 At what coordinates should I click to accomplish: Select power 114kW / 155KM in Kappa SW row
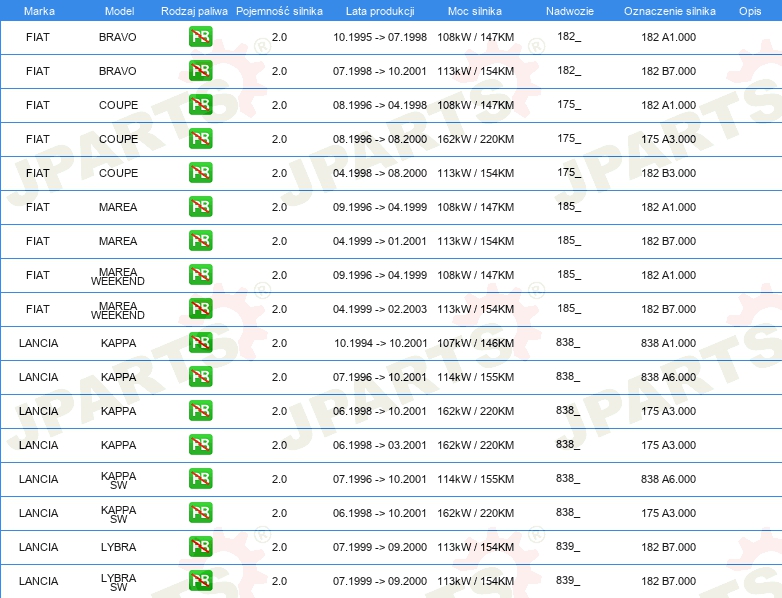[475, 479]
